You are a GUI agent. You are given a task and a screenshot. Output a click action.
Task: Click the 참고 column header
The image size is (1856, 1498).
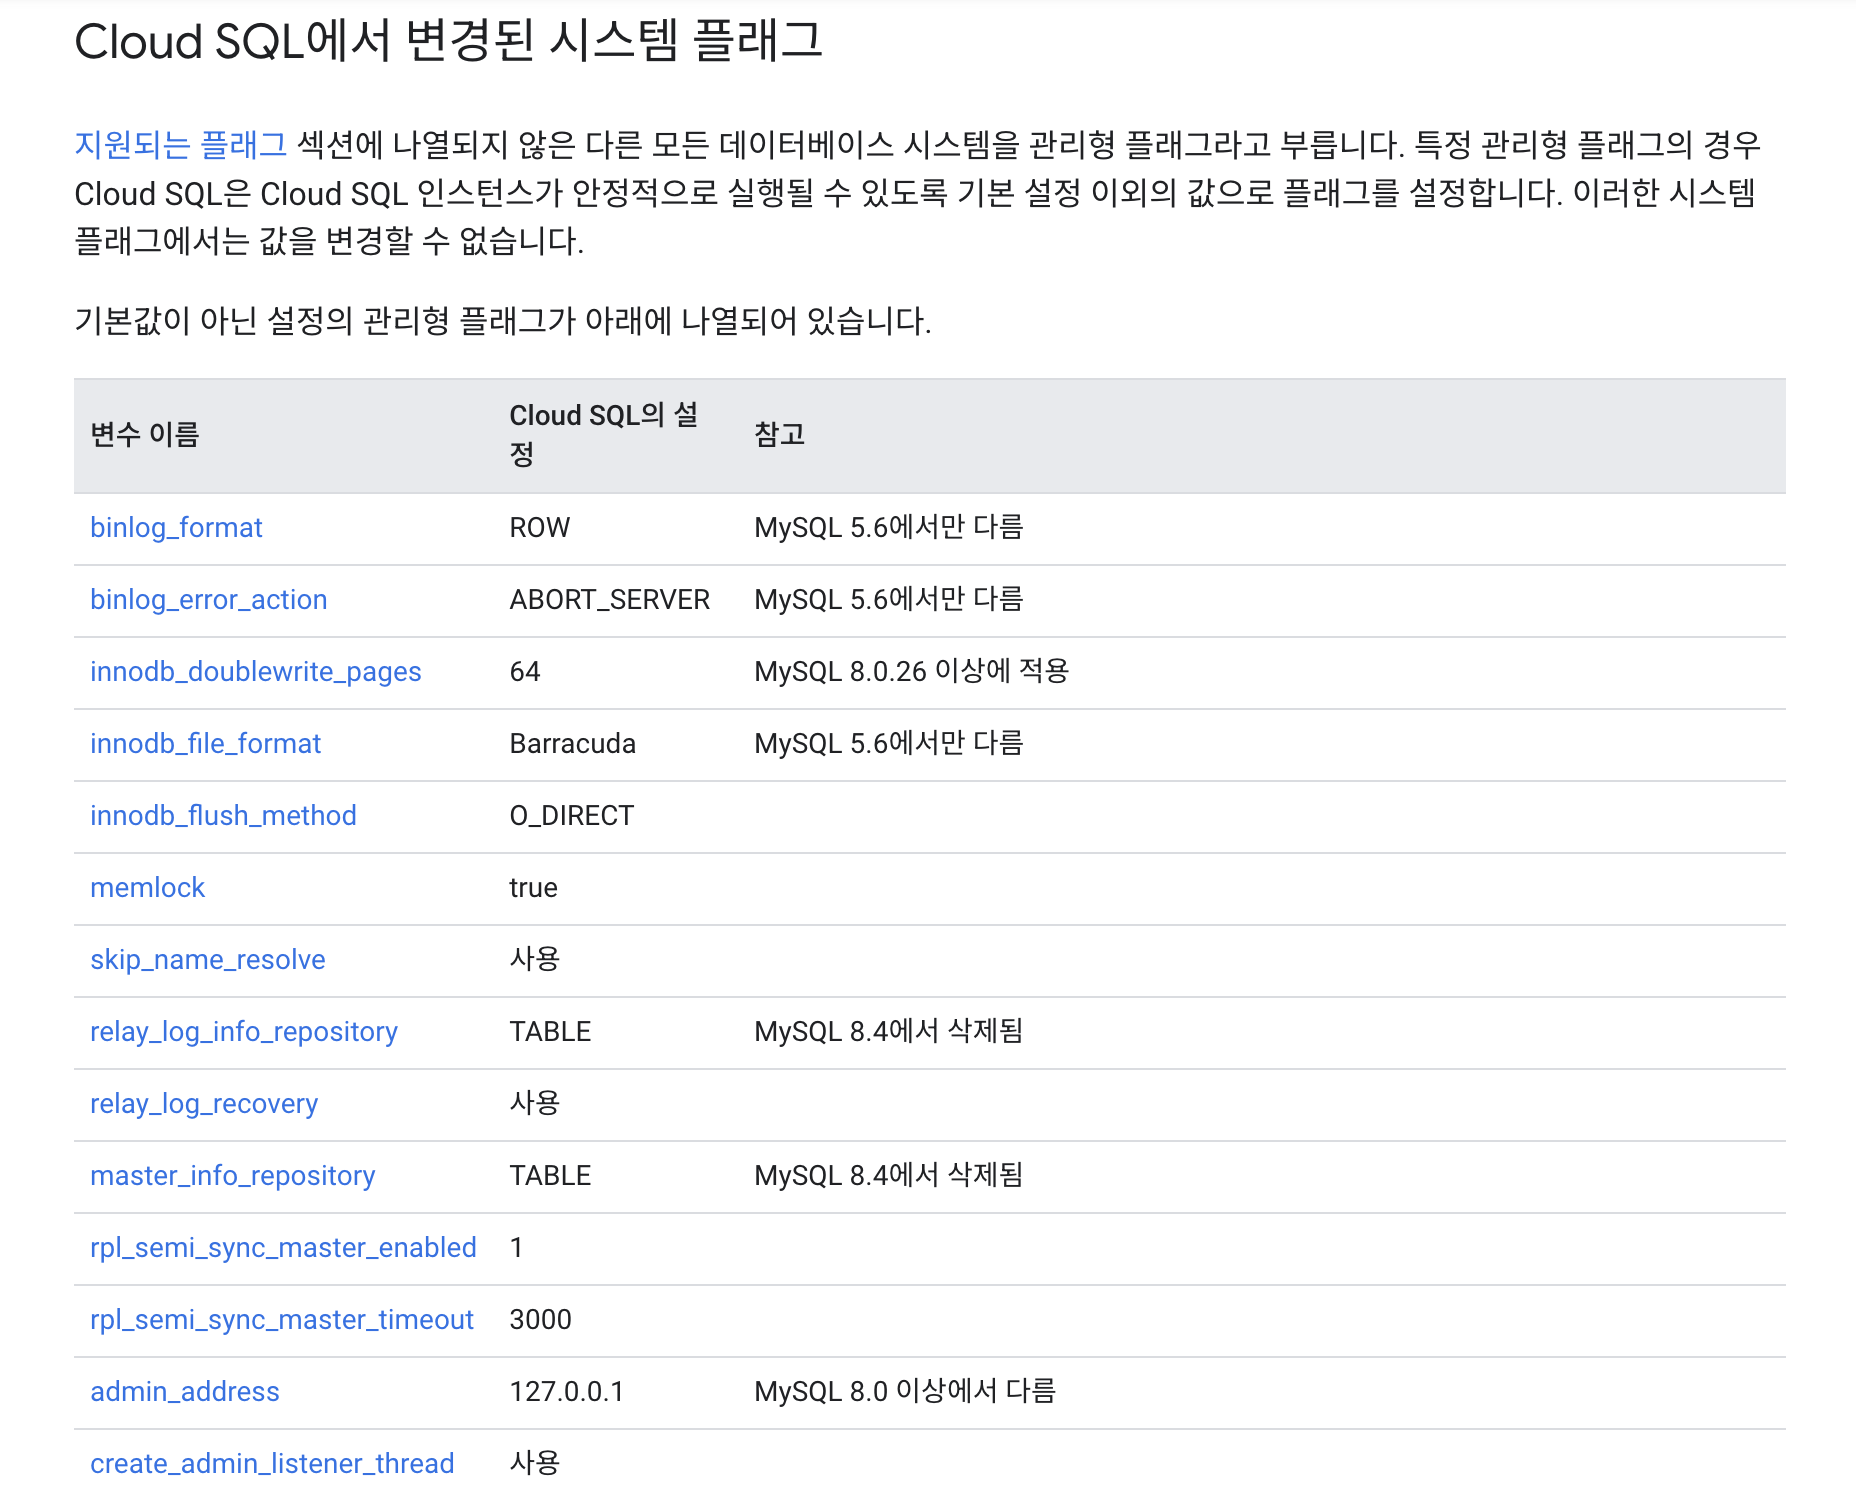click(x=780, y=435)
